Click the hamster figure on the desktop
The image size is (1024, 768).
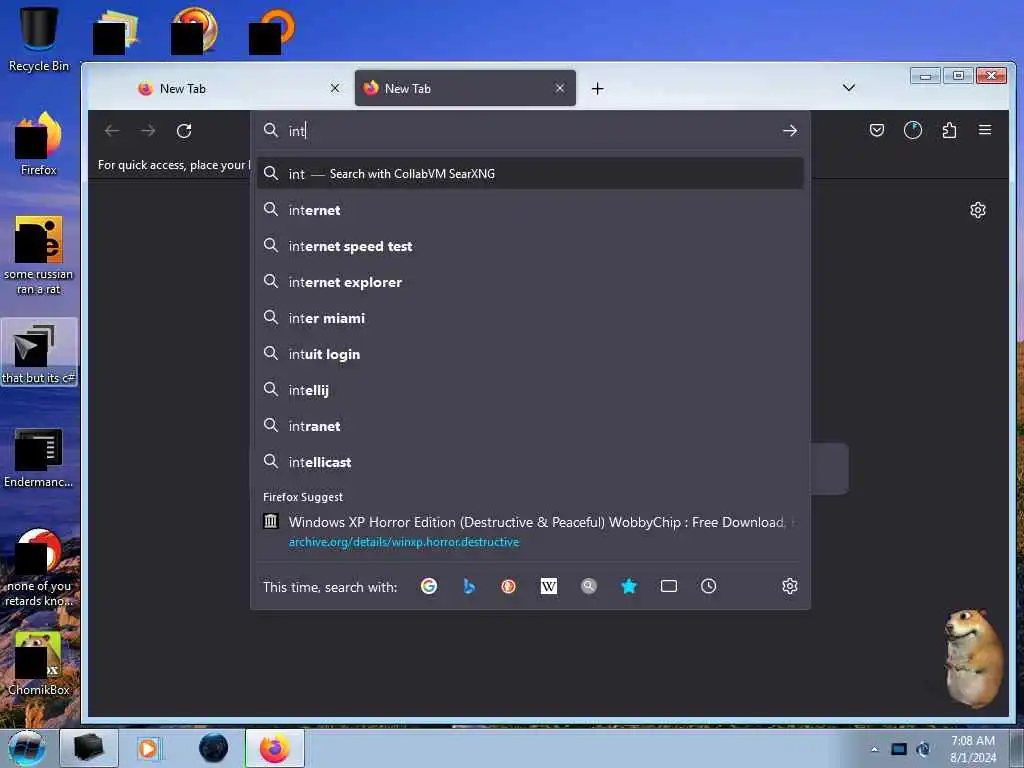973,658
